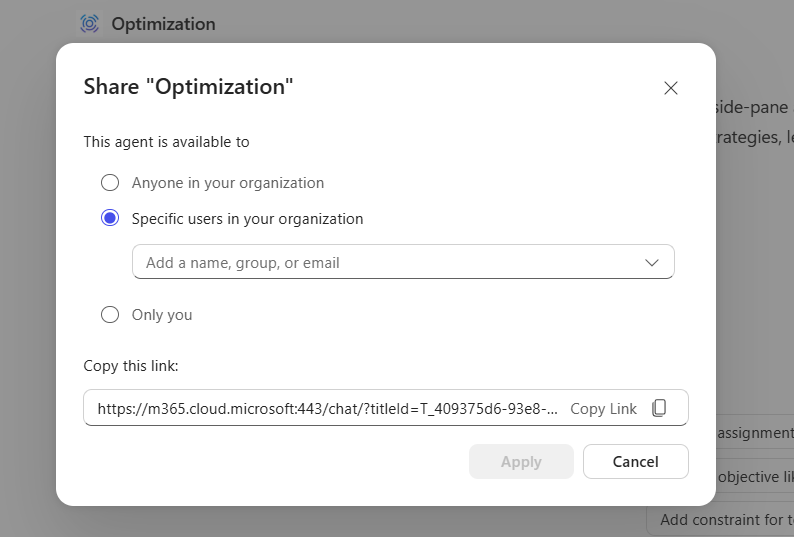
Task: Select the Anyone in your organization option
Action: coord(110,183)
